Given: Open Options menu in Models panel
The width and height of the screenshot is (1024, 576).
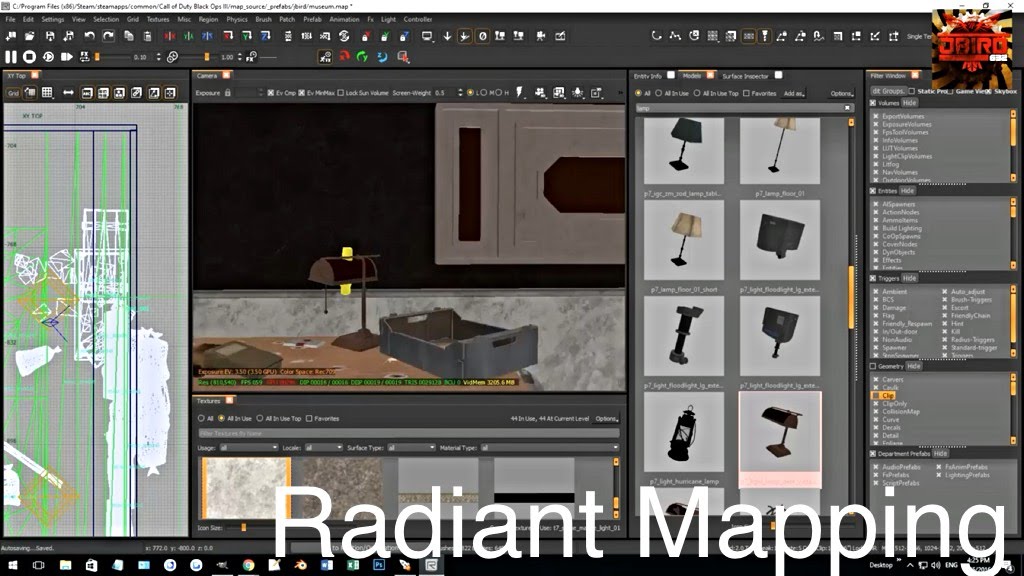Looking at the screenshot, I should (x=842, y=93).
